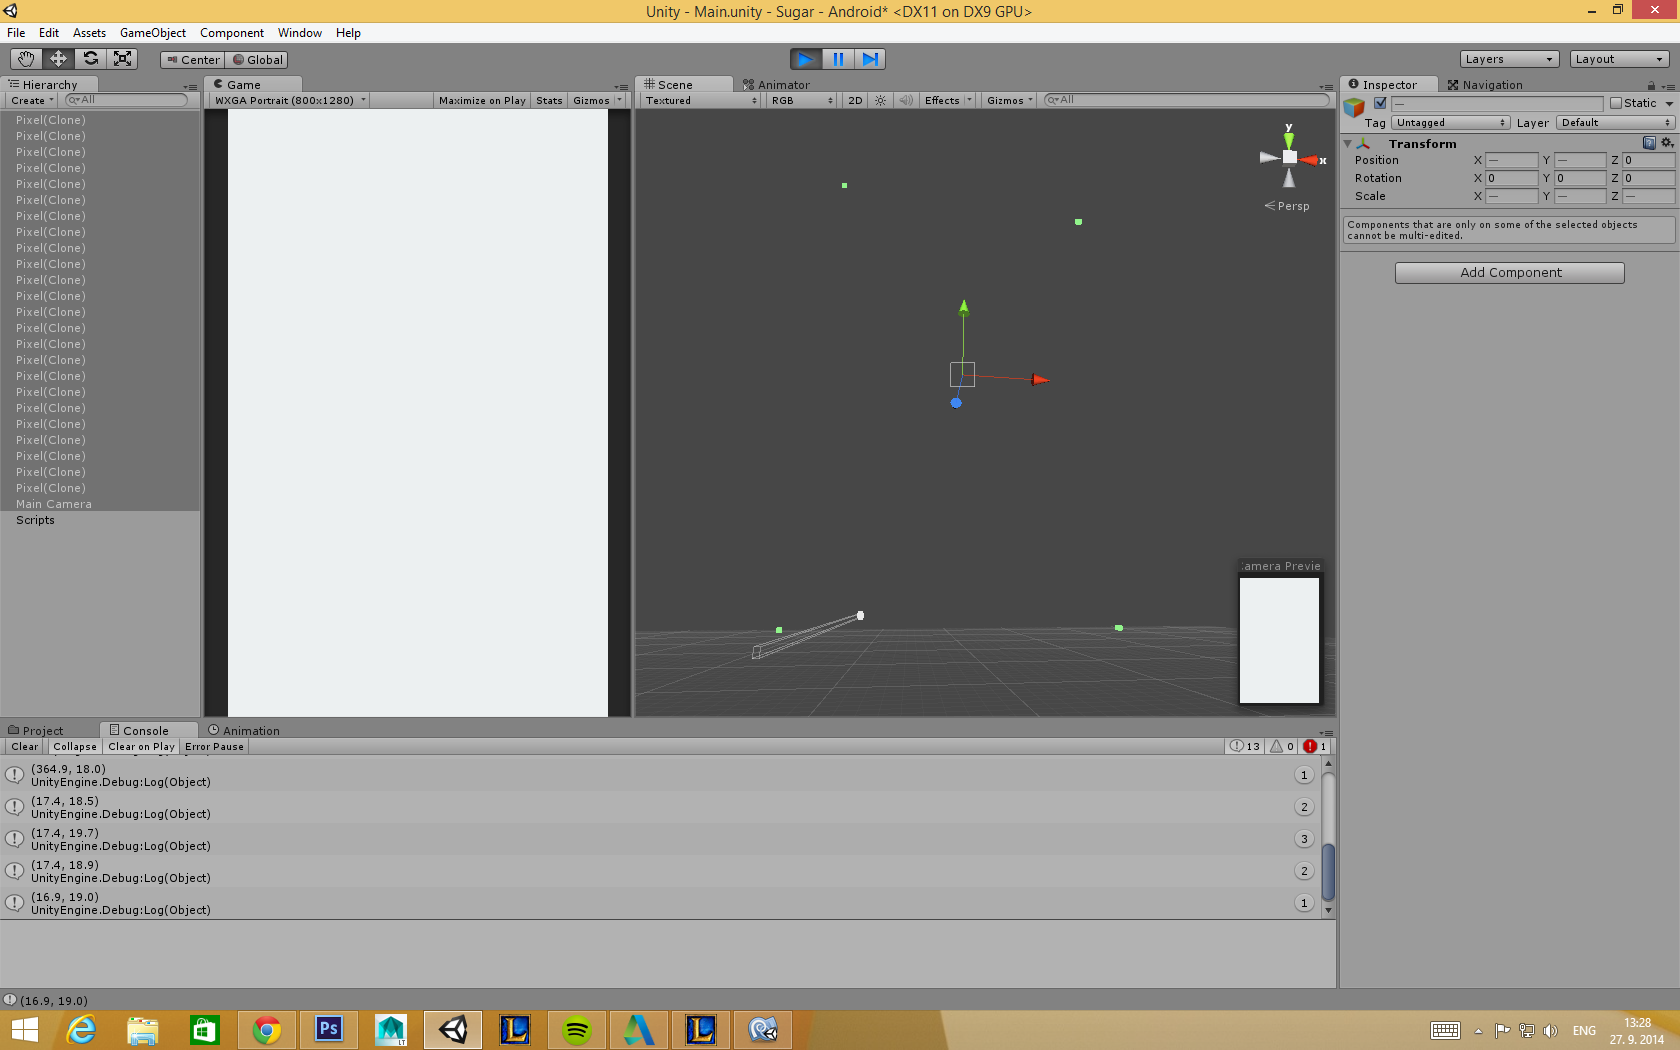Select Main Camera in Hierarchy
The image size is (1680, 1050).
click(x=100, y=504)
